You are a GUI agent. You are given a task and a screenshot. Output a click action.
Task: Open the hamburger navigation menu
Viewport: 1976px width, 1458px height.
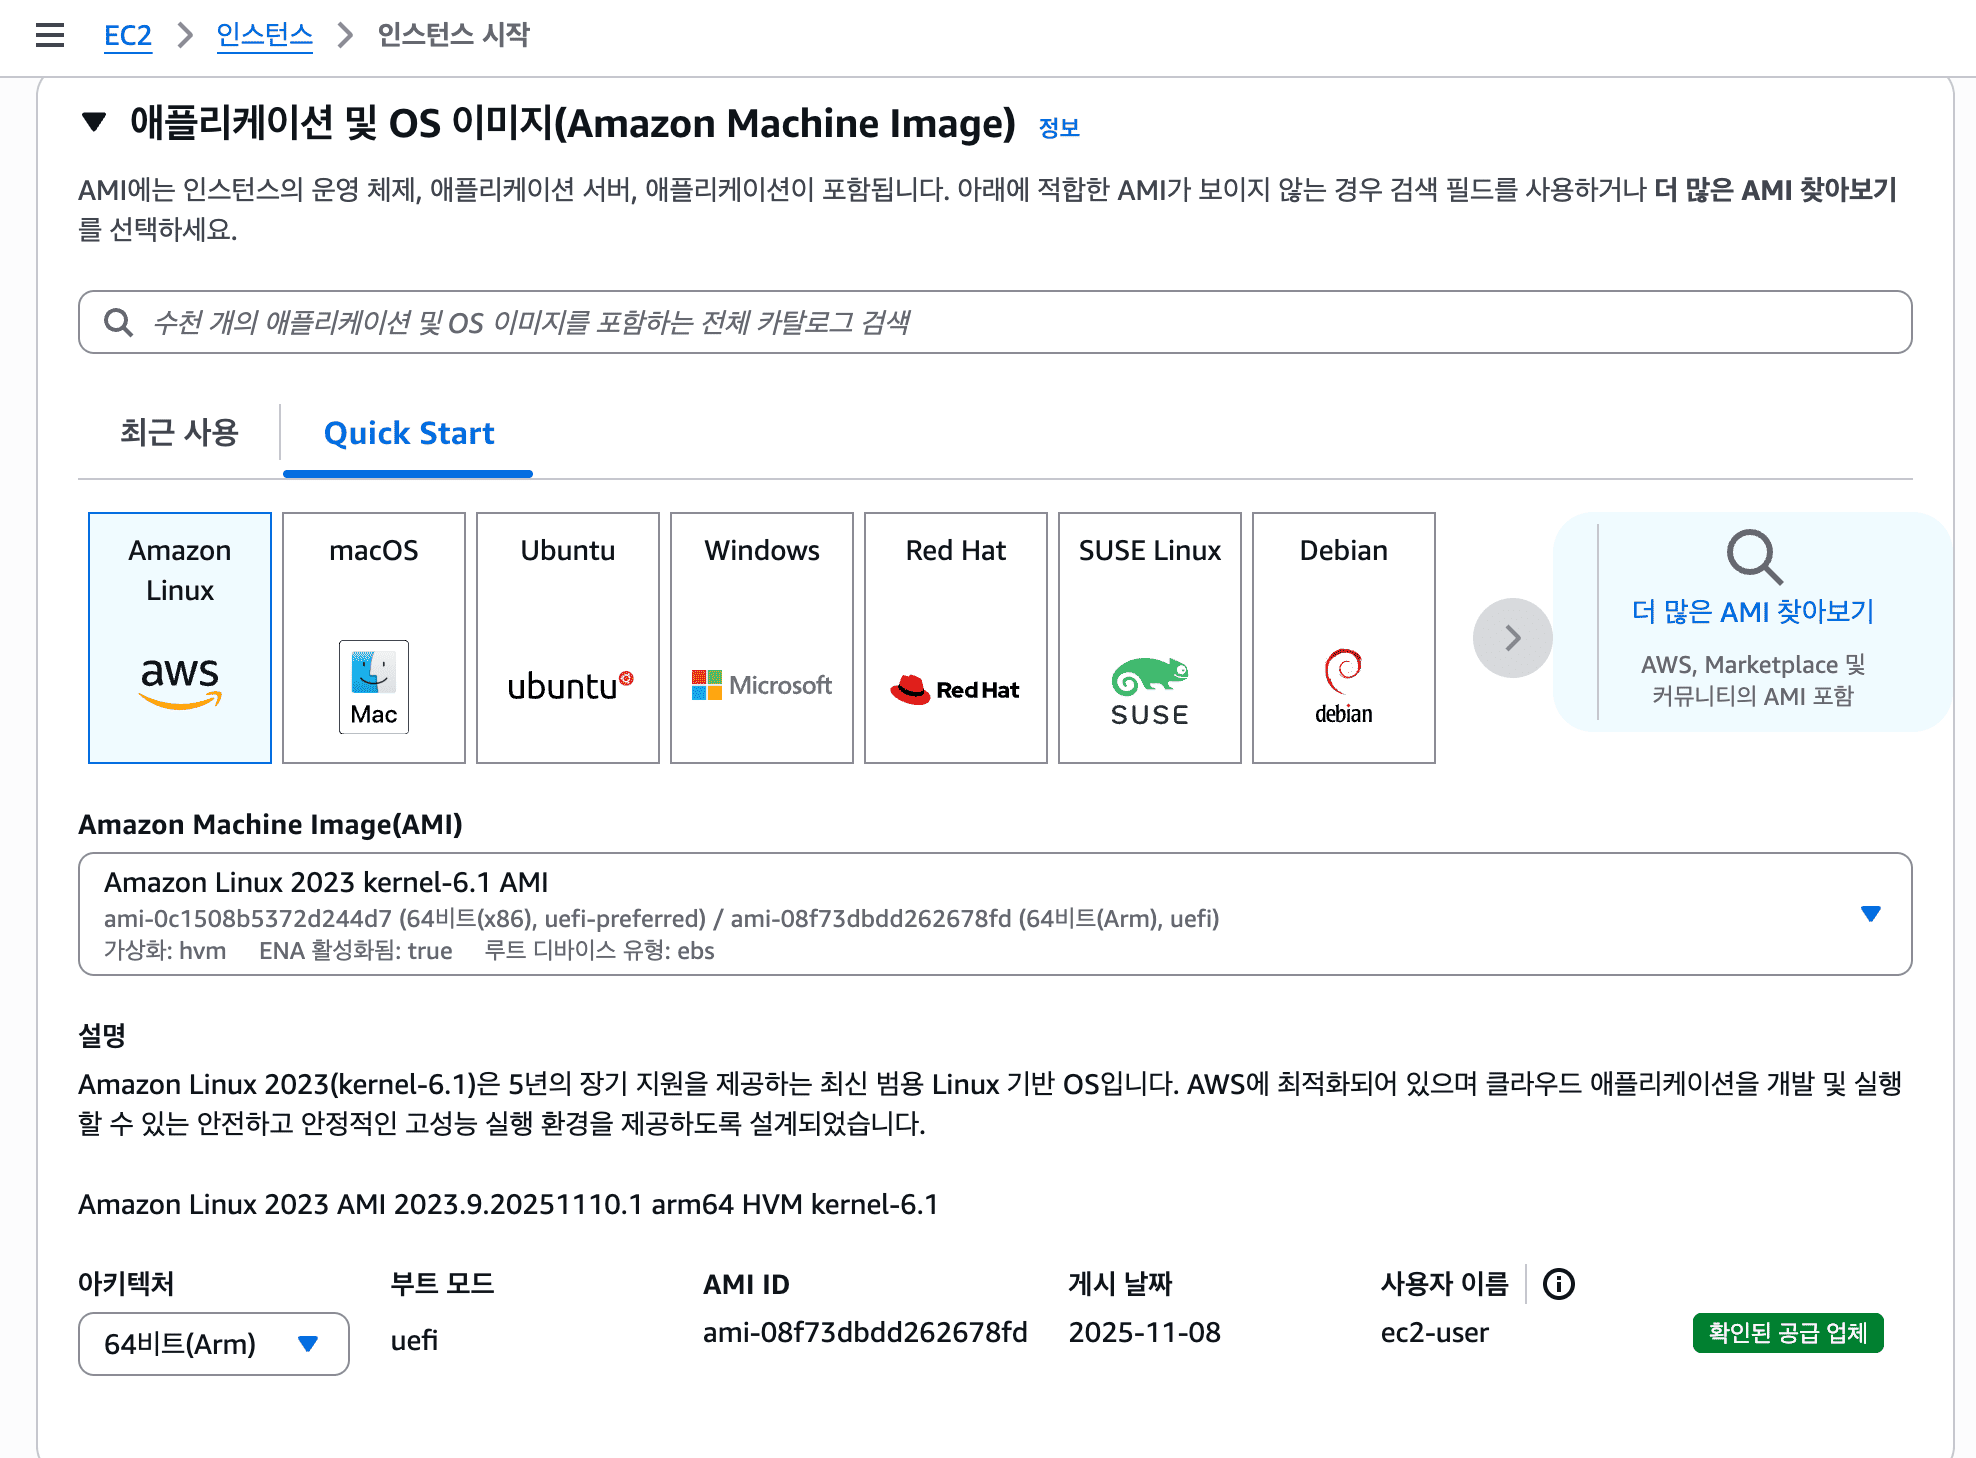49,35
